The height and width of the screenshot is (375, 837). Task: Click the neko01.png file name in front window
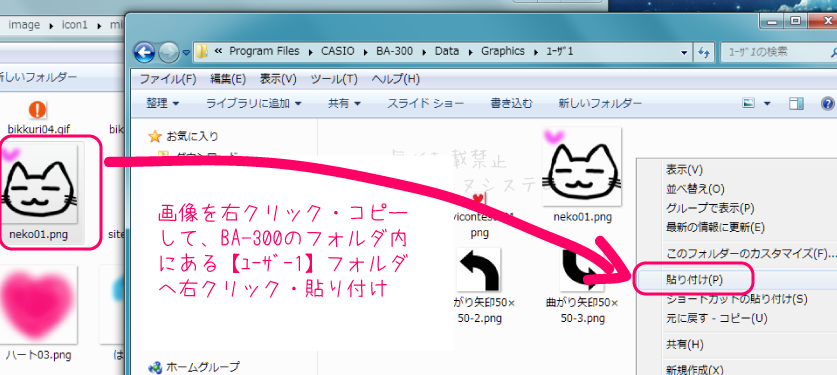[x=582, y=217]
